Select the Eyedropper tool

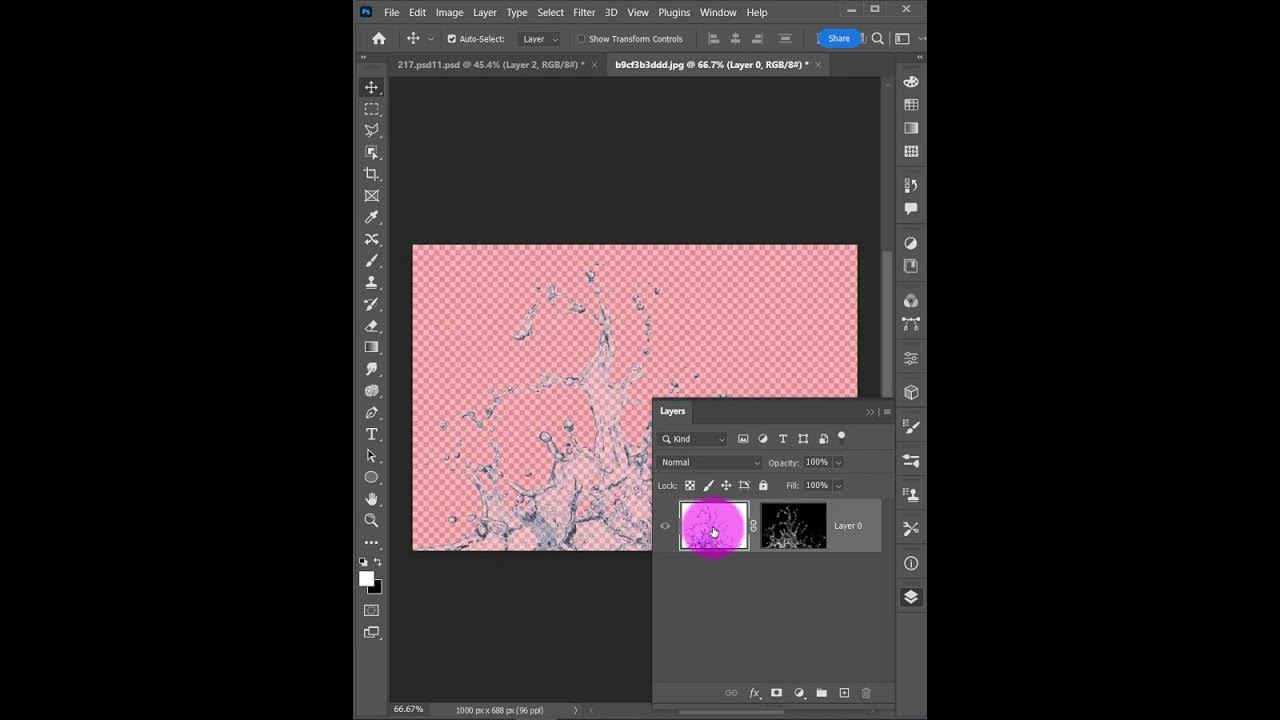click(x=372, y=217)
